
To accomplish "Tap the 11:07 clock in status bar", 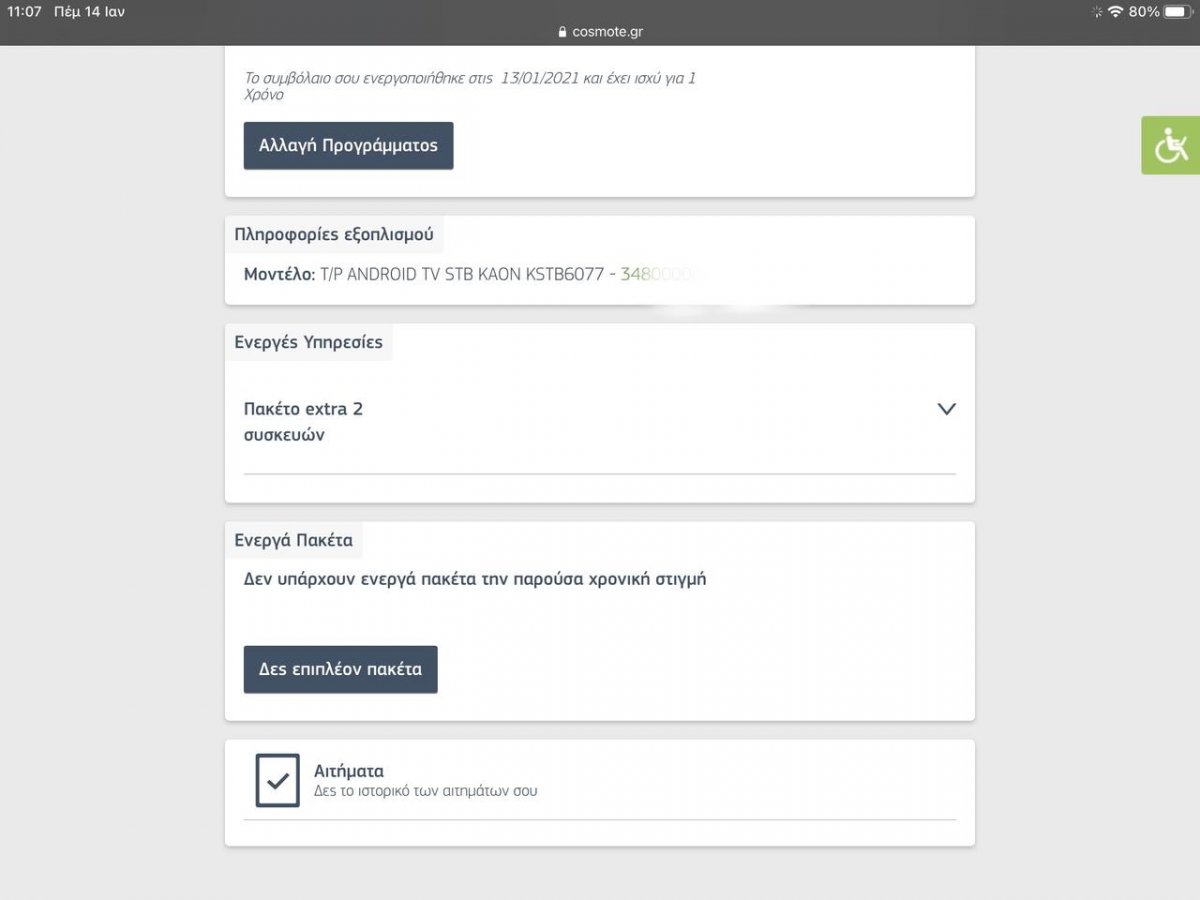I will click(24, 12).
